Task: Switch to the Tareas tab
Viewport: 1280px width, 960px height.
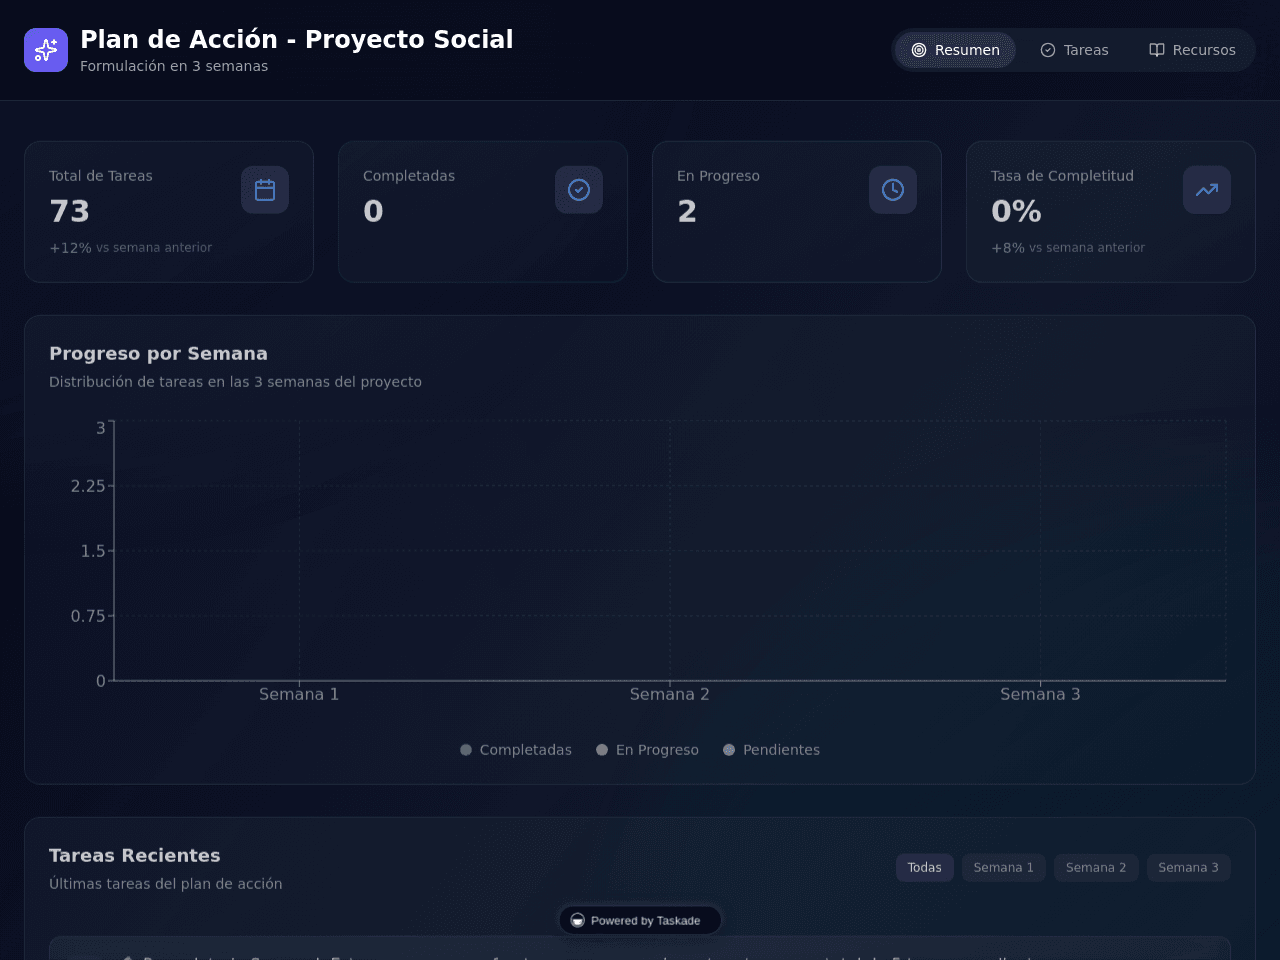Action: click(x=1074, y=50)
